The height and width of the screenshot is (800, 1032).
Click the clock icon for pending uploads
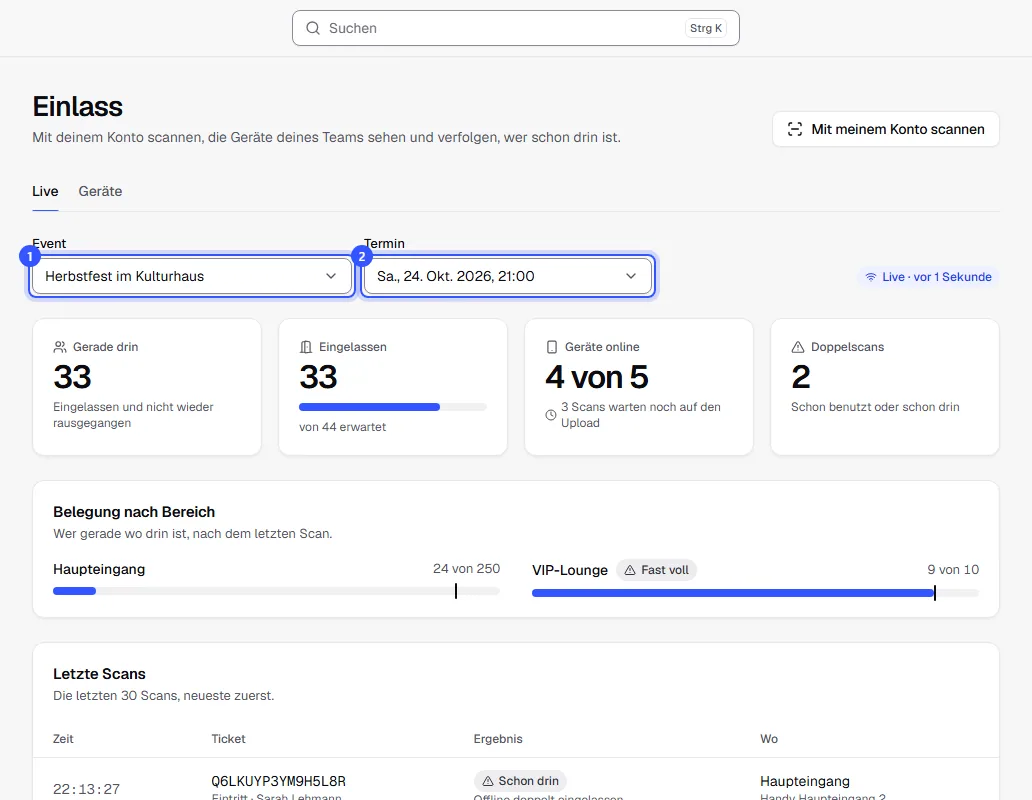pos(551,415)
